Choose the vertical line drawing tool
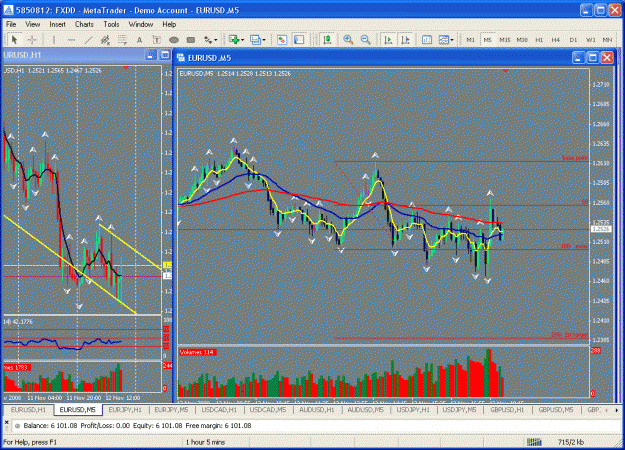This screenshot has width=625, height=450. click(54, 39)
